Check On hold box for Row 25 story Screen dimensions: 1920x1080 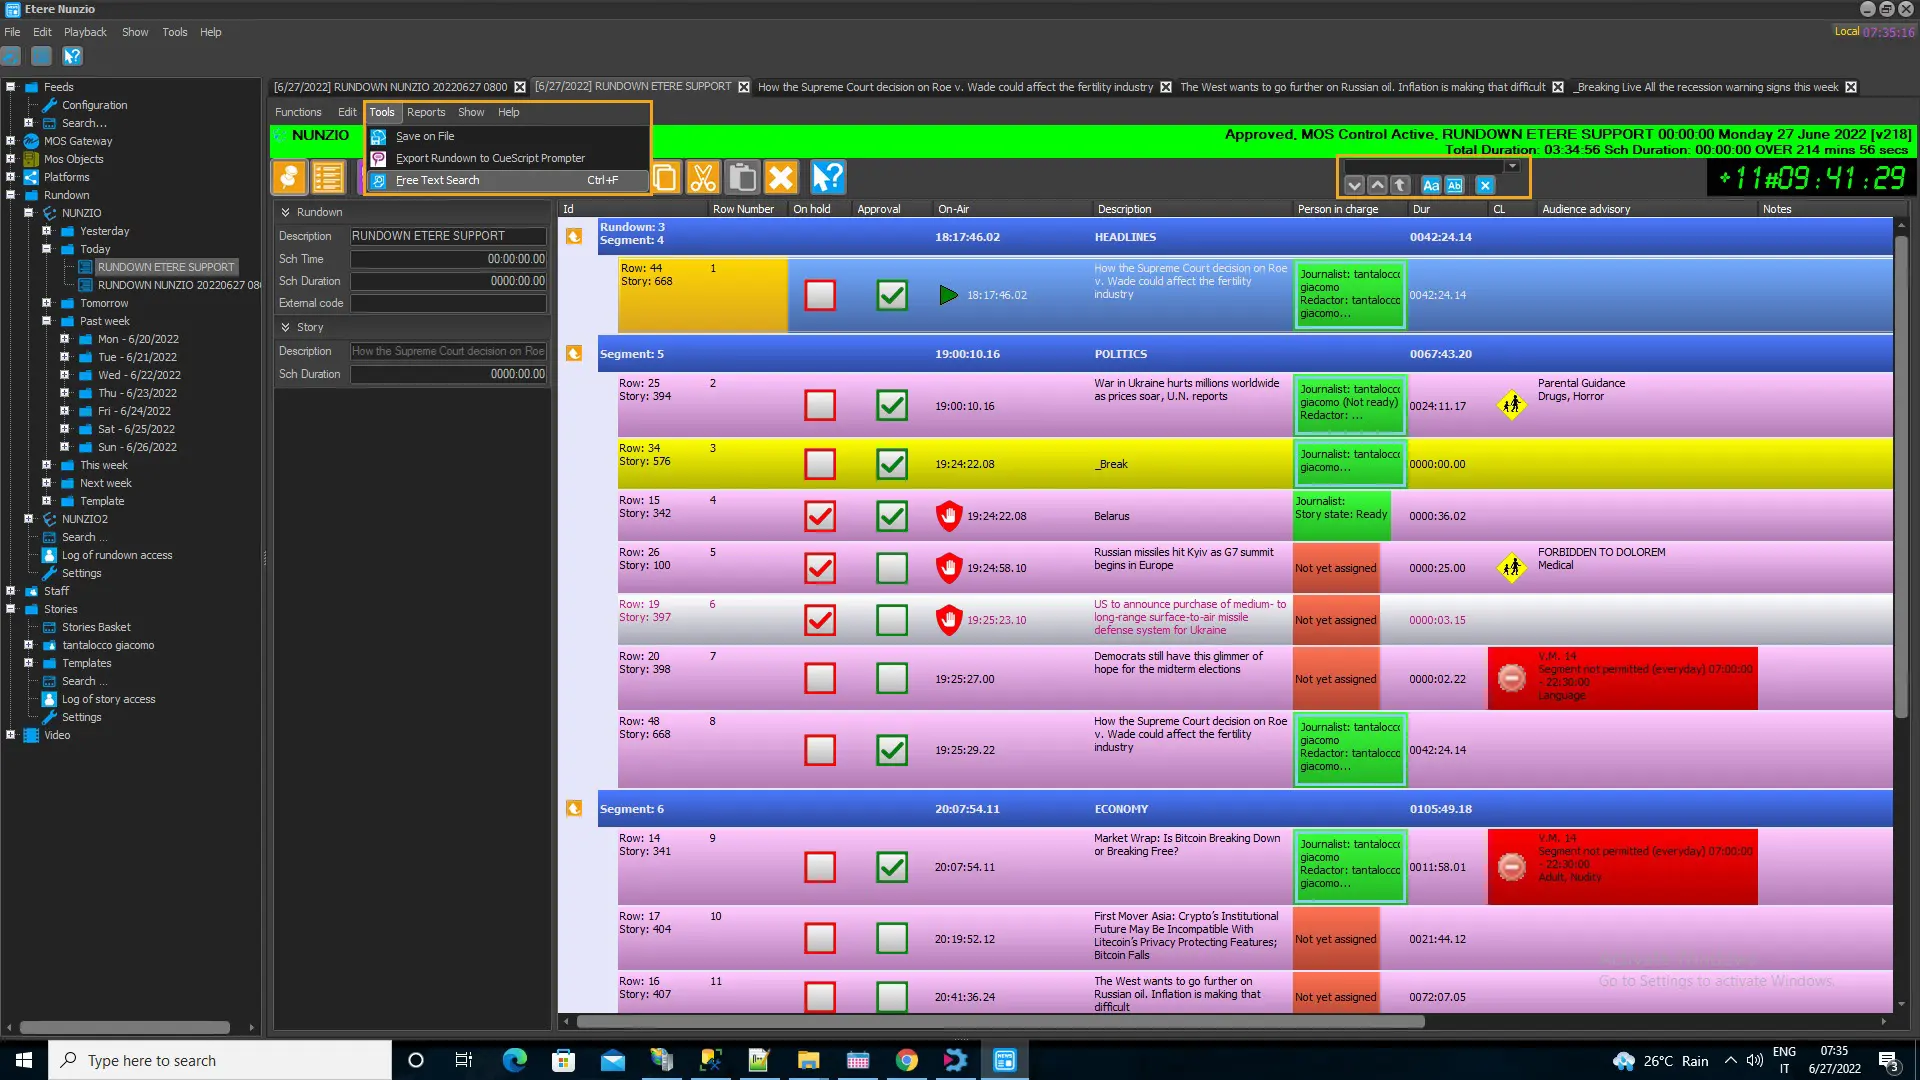coord(820,406)
